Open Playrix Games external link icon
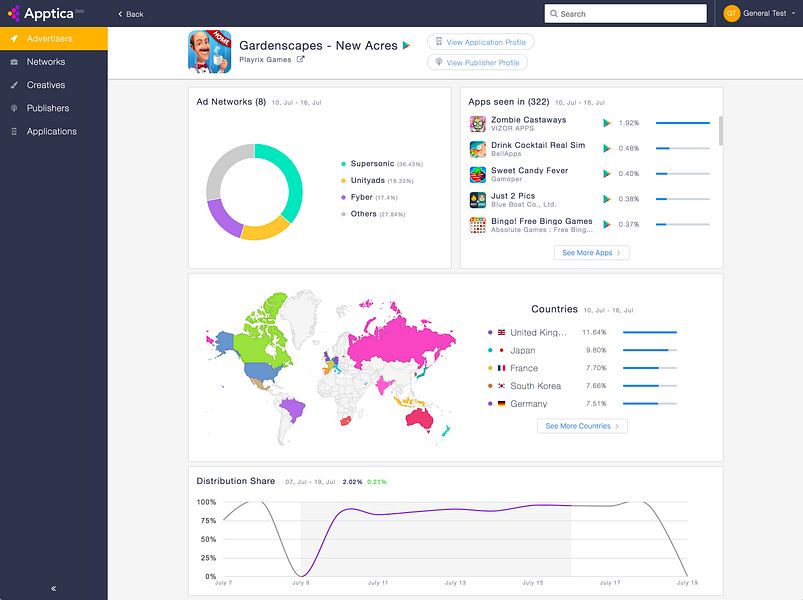This screenshot has width=803, height=600. 301,59
